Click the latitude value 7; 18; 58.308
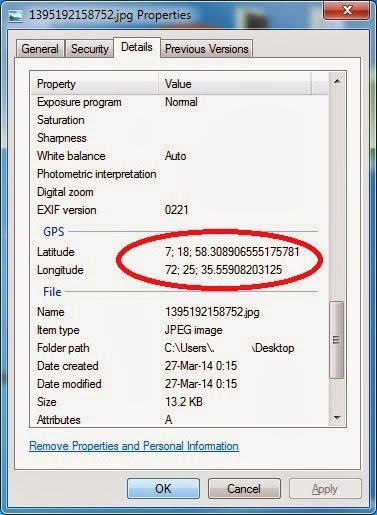Image resolution: width=377 pixels, height=515 pixels. click(x=232, y=252)
